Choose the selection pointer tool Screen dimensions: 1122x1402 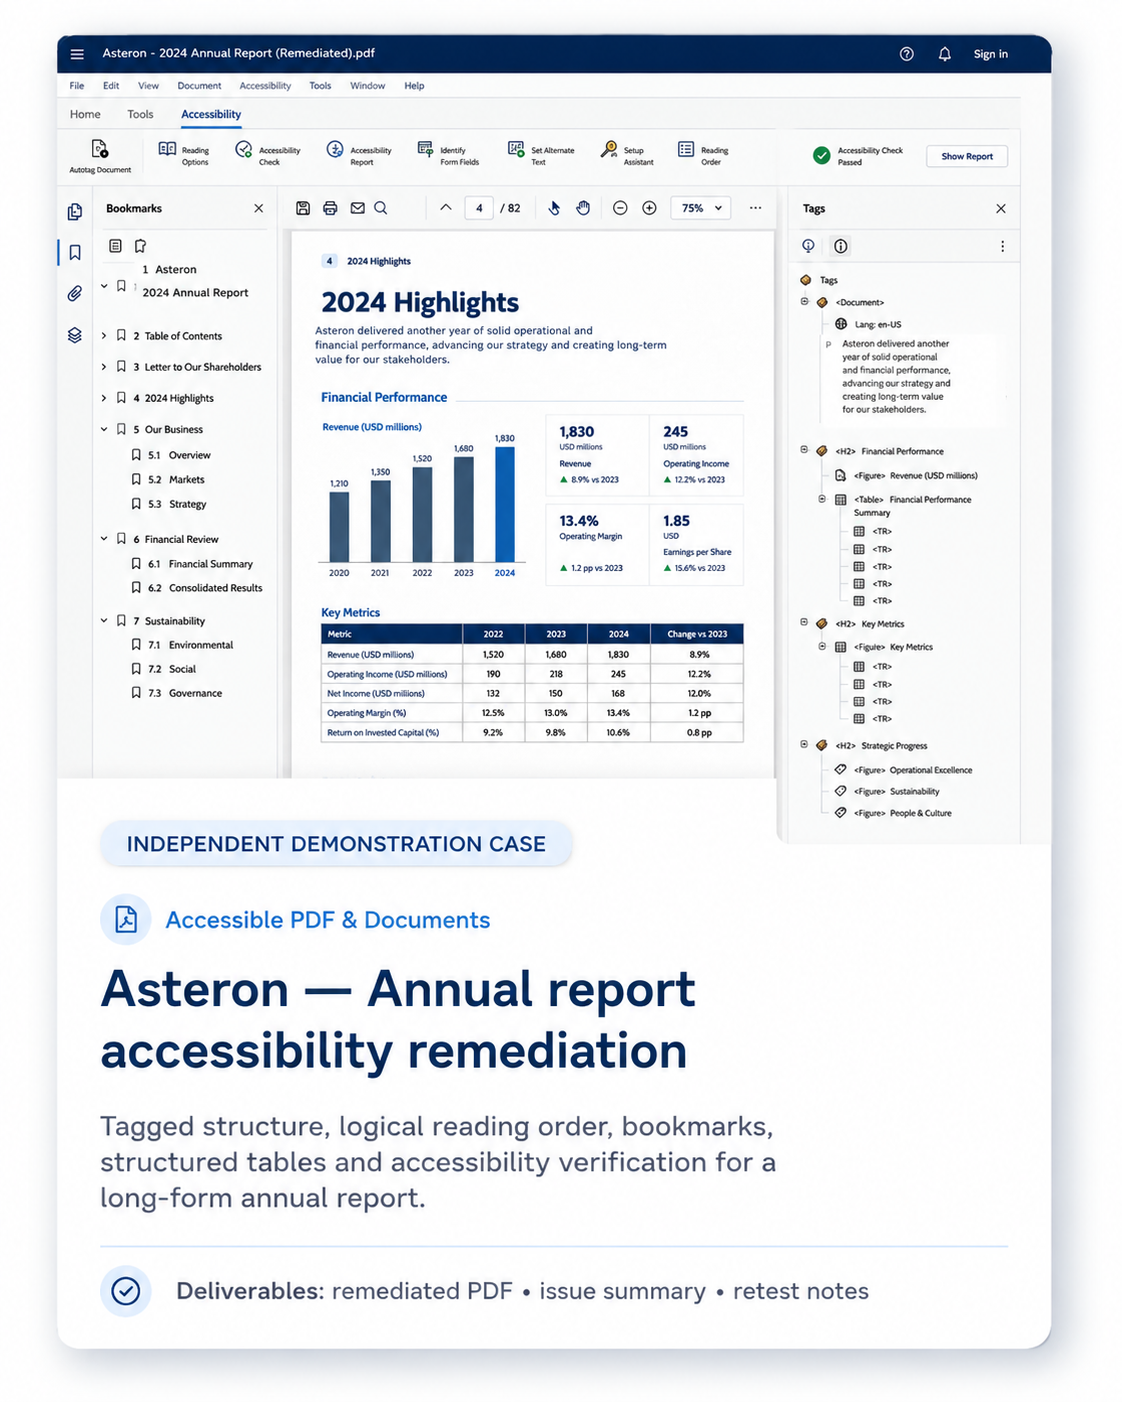click(x=554, y=208)
